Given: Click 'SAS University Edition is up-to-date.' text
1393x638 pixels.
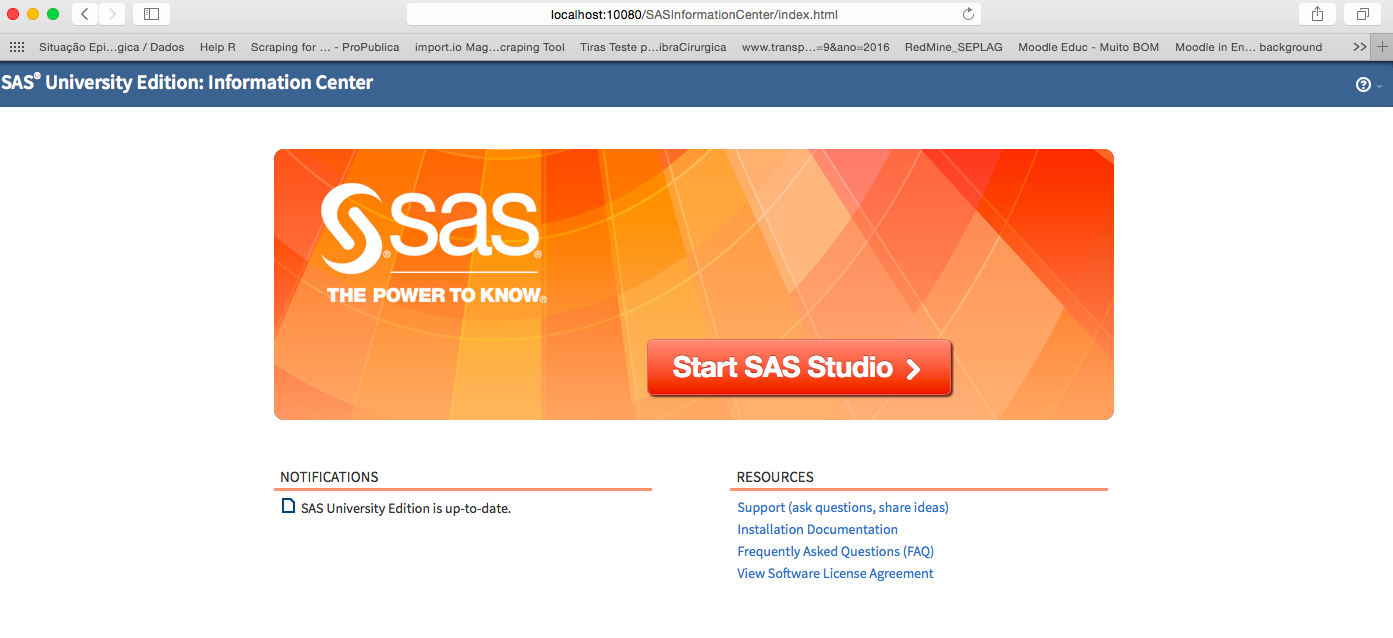Looking at the screenshot, I should (406, 508).
